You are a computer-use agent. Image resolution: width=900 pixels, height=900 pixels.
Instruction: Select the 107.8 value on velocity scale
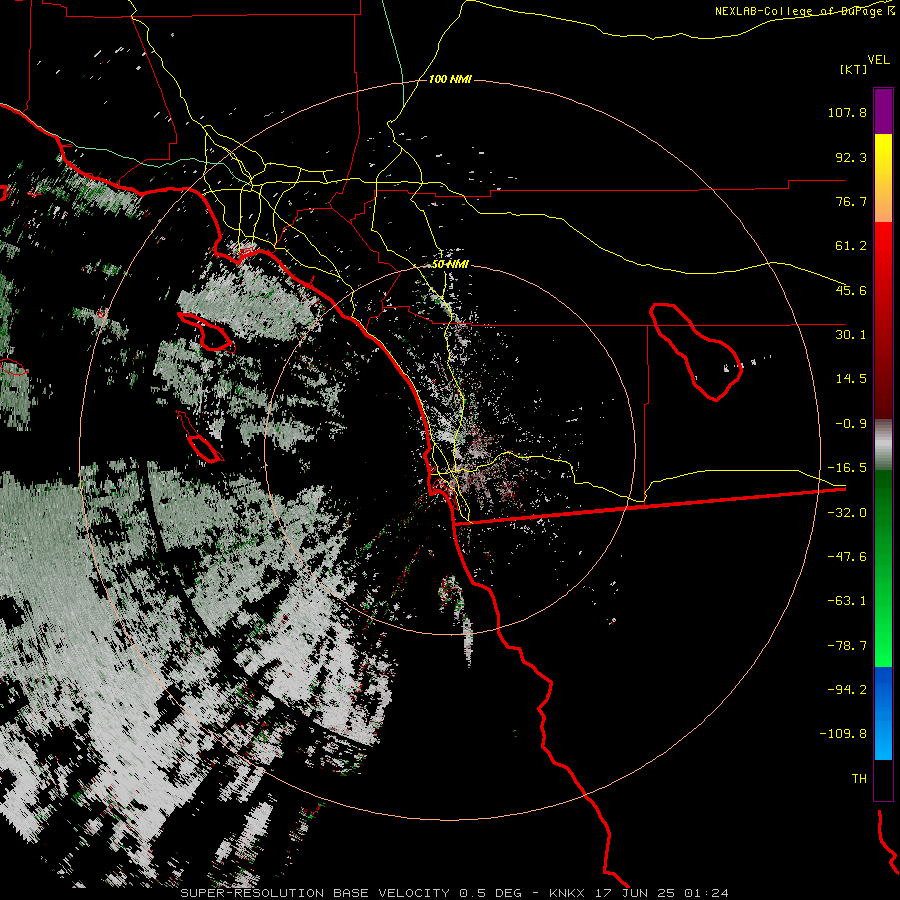coord(847,112)
